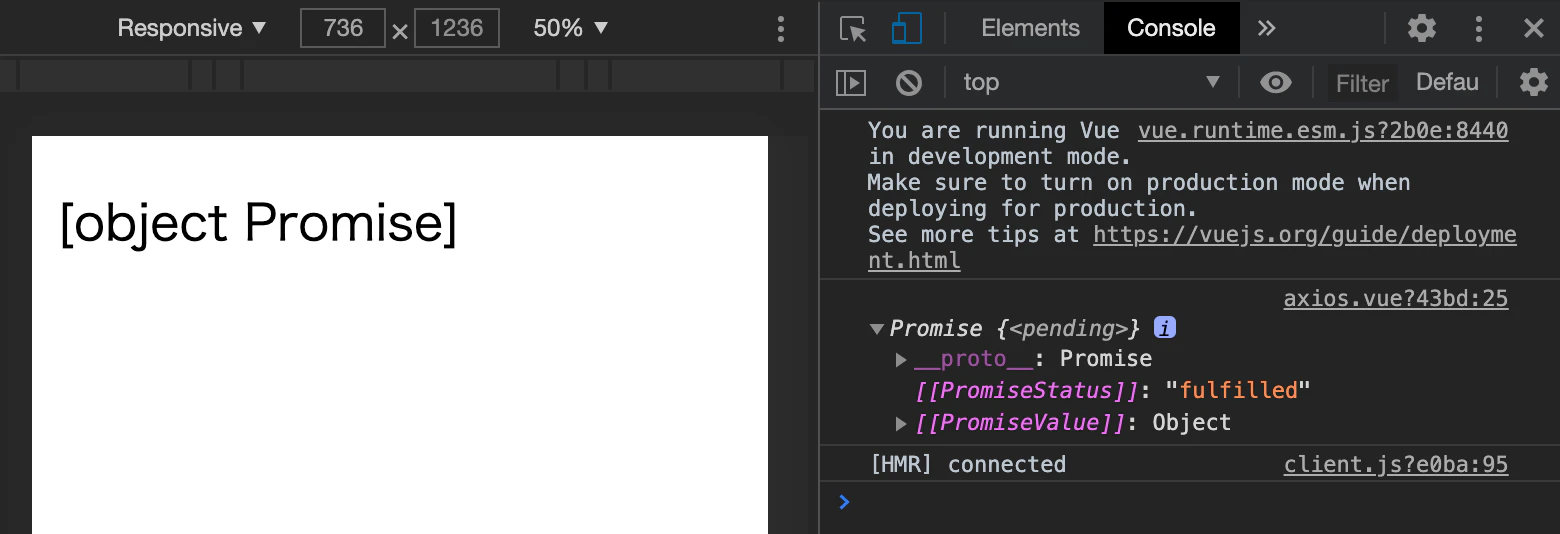The width and height of the screenshot is (1560, 534).
Task: Expand the __proto__ Promise entry
Action: (901, 359)
